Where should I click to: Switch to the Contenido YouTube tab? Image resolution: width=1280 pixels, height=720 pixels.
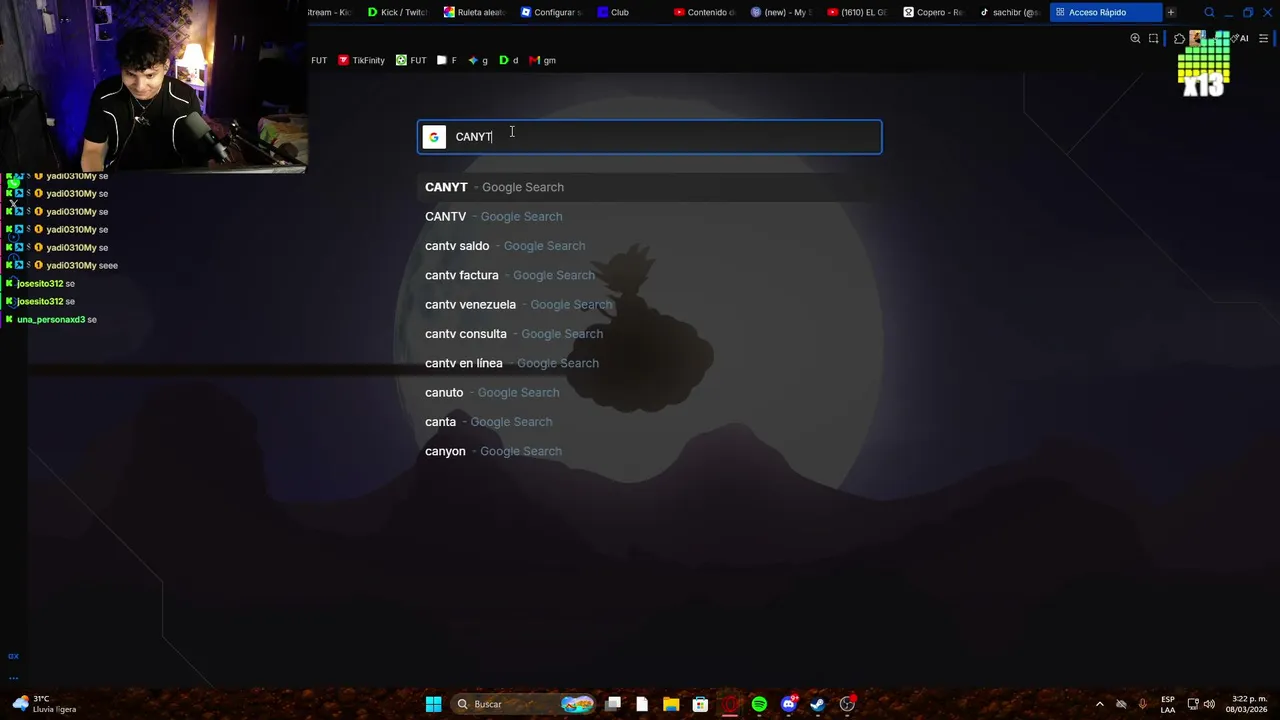(705, 12)
